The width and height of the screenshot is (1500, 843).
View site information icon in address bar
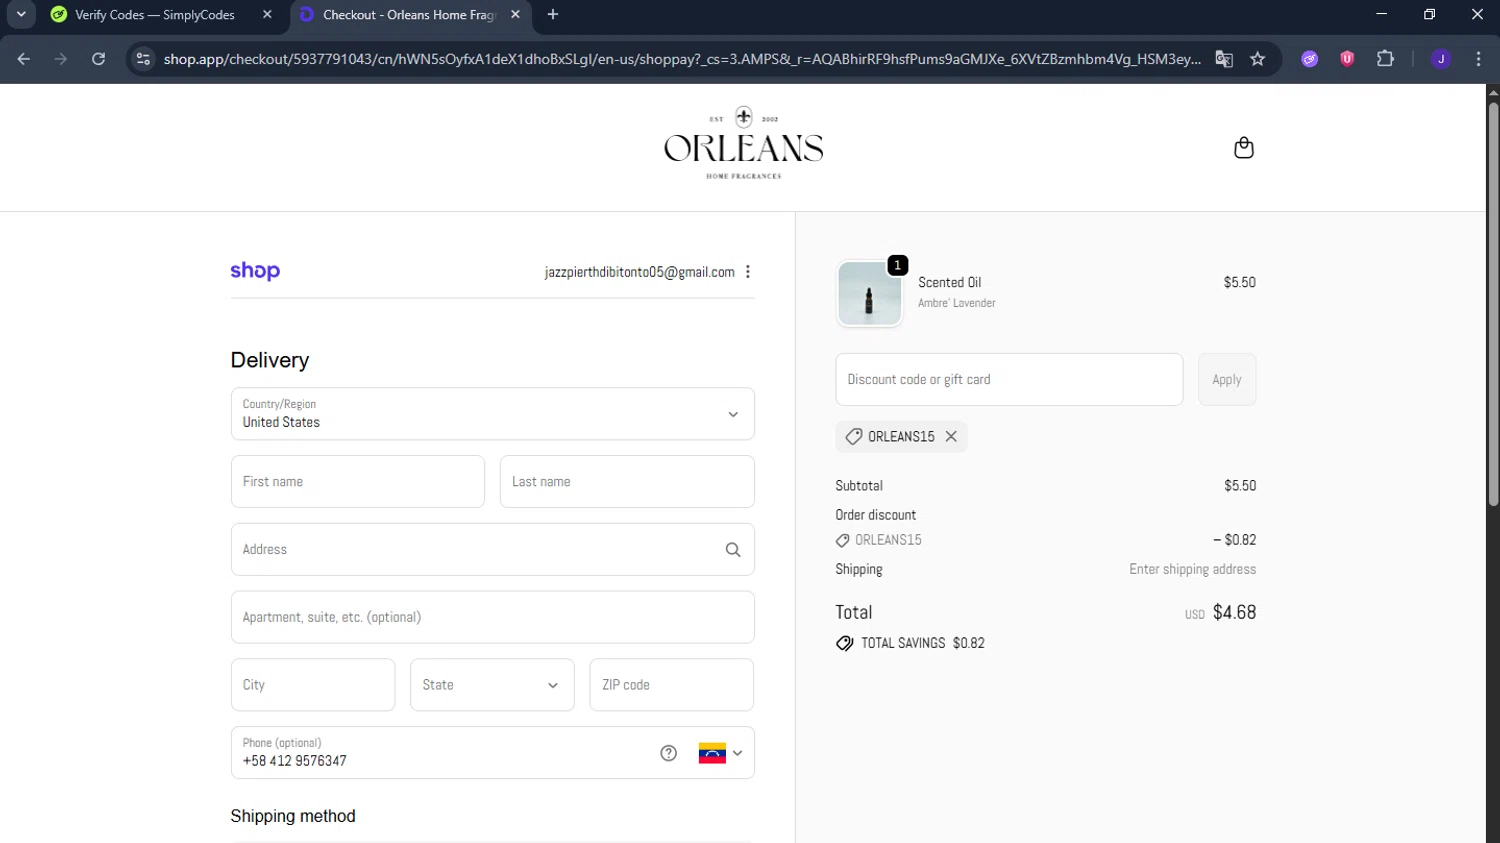pyautogui.click(x=143, y=59)
